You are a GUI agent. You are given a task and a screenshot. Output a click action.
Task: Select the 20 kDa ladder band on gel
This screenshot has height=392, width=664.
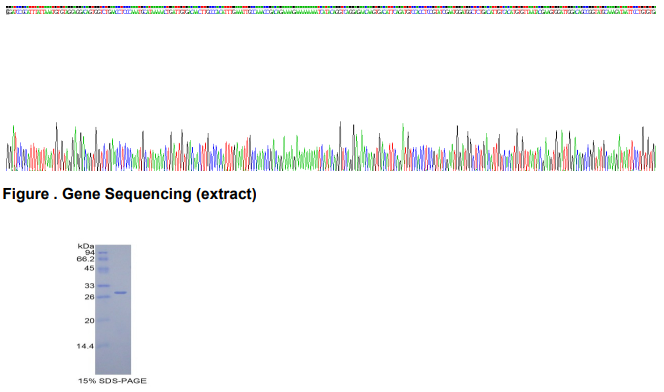pos(103,320)
